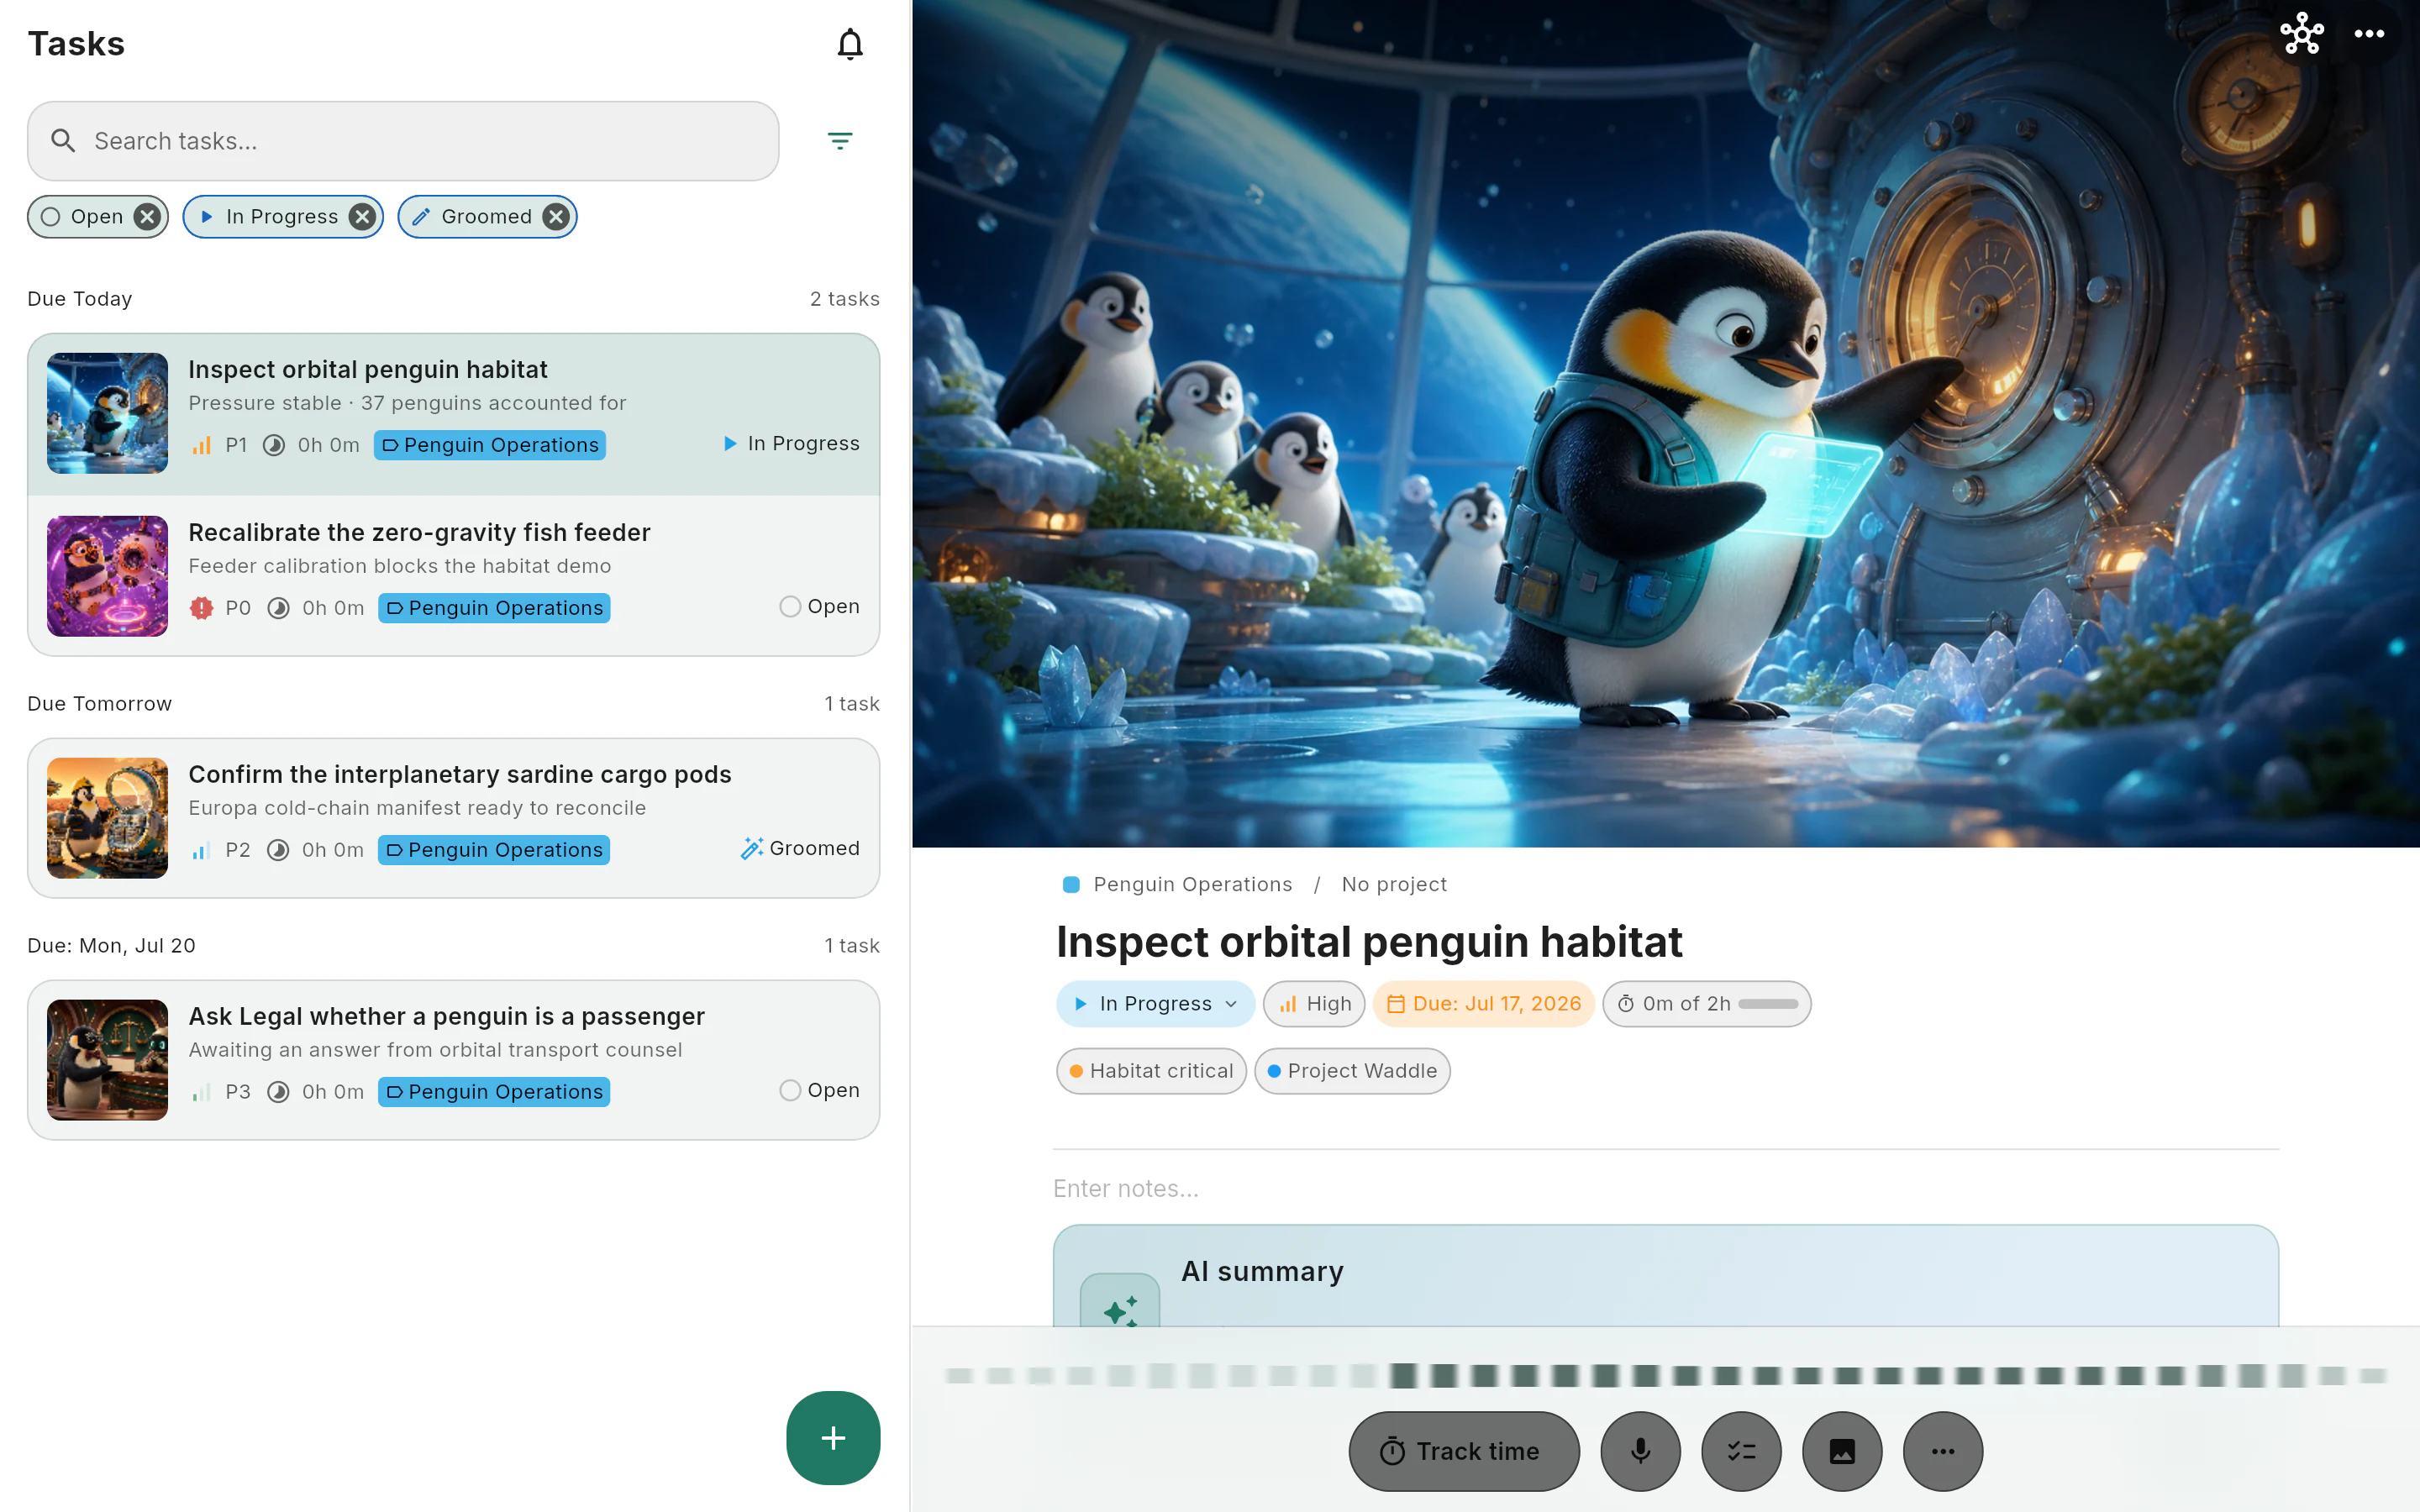This screenshot has height=1512, width=2420.
Task: Click the search magnifier icon
Action: click(x=63, y=141)
